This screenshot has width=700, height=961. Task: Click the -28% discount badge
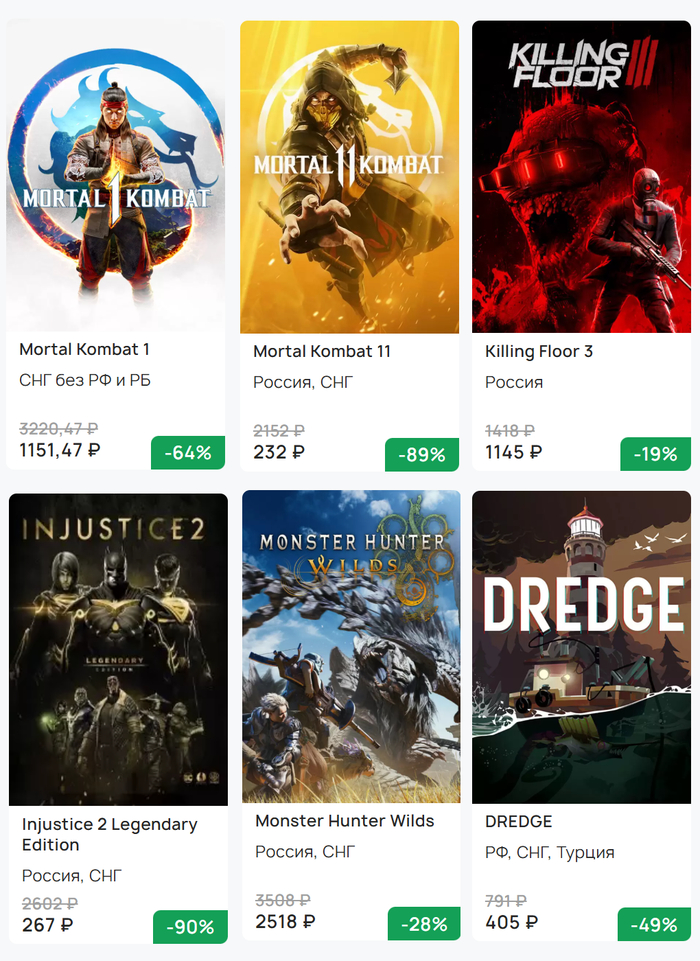[423, 924]
